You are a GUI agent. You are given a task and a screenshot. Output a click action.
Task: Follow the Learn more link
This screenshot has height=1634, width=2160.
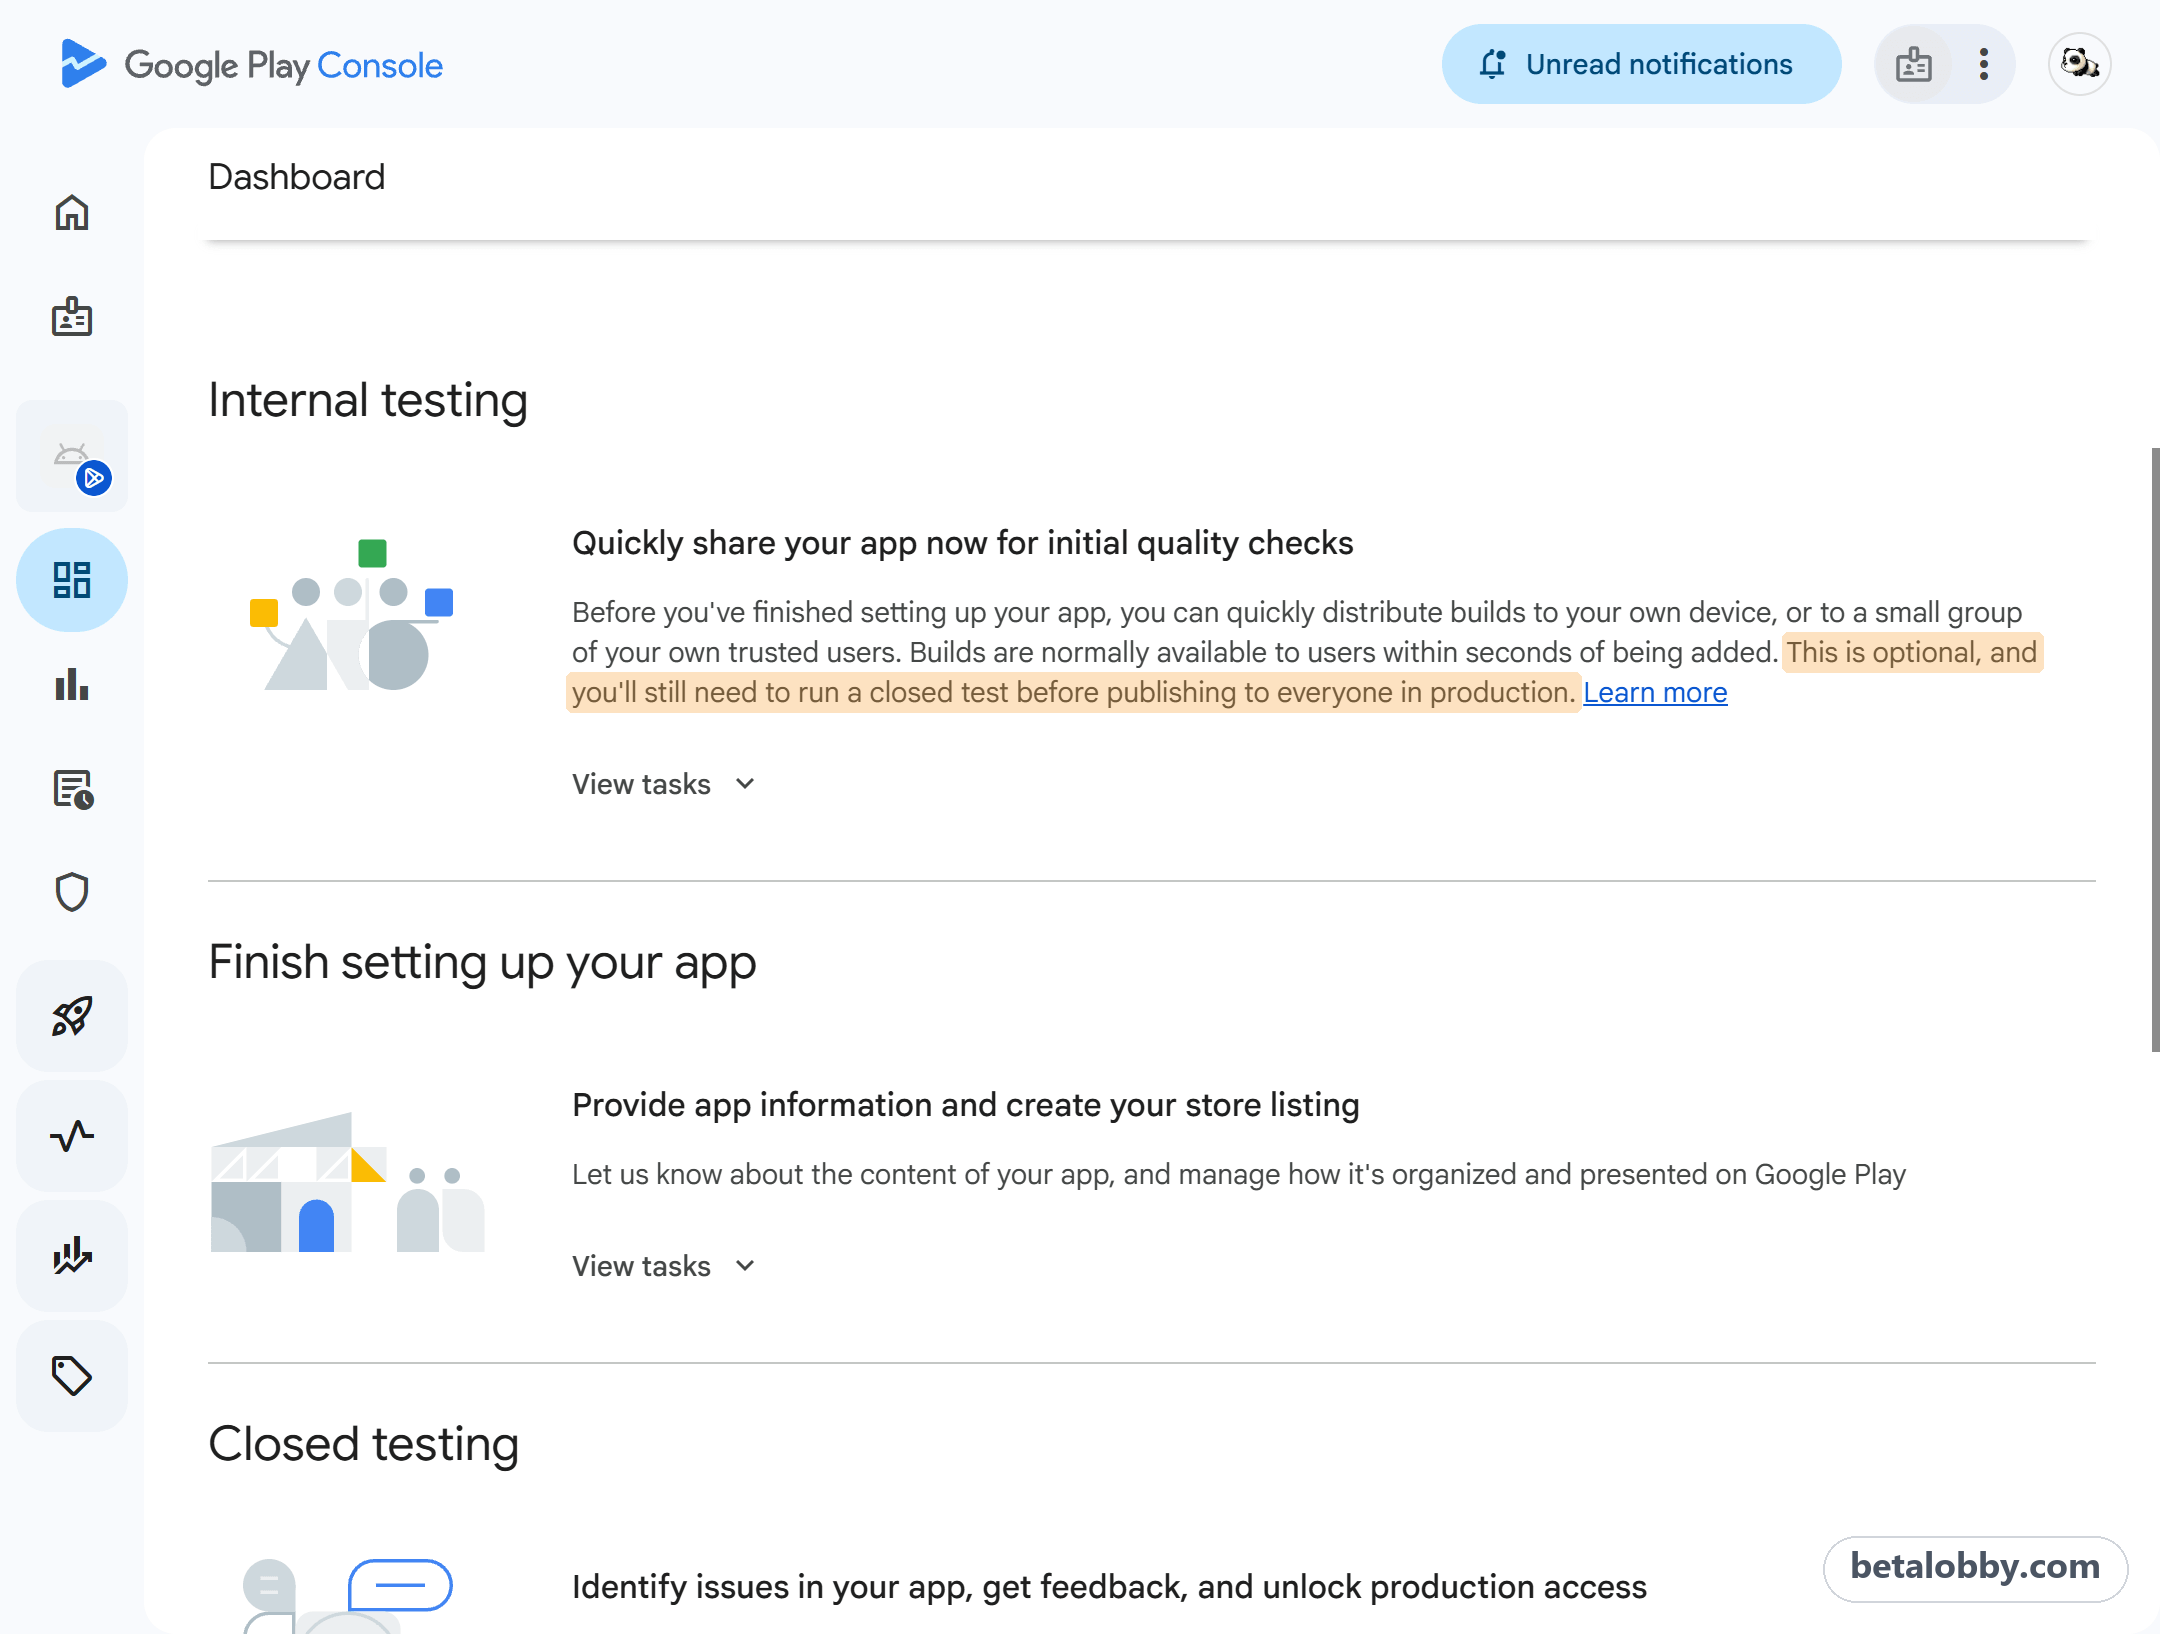[1655, 692]
